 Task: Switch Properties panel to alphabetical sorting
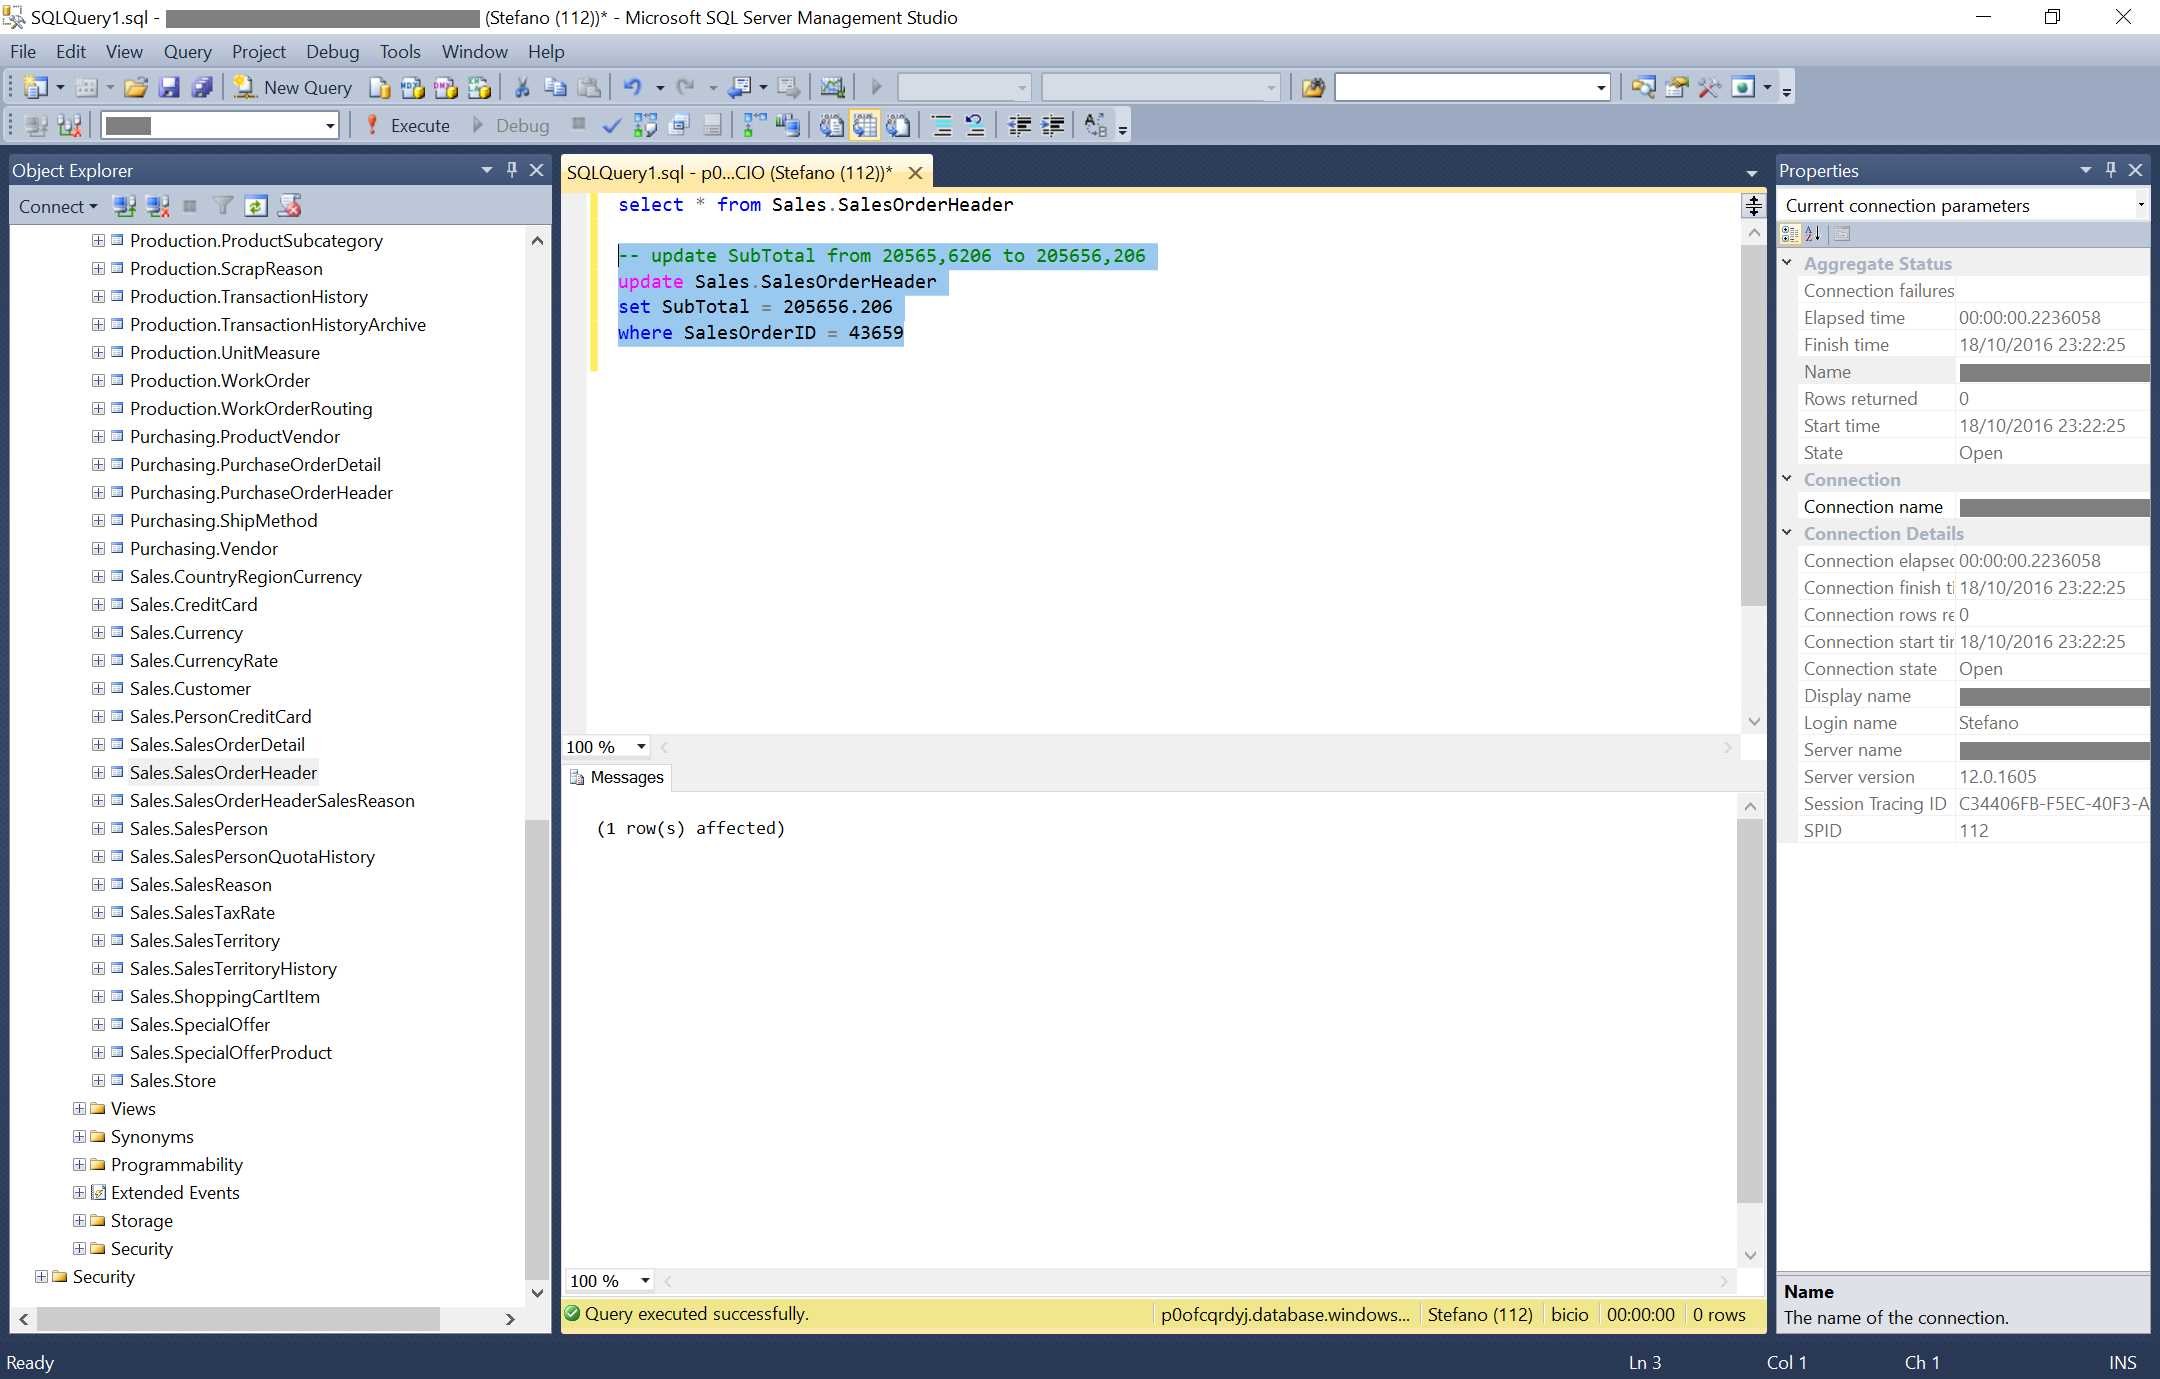[1812, 234]
